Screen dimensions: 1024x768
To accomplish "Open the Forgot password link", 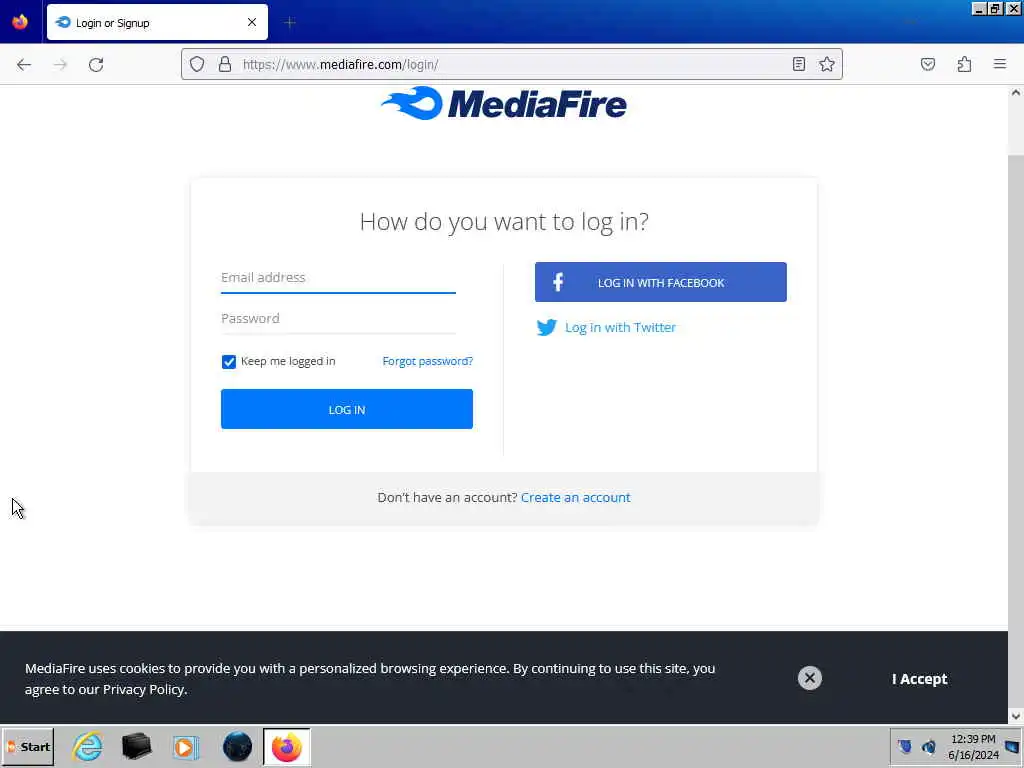I will coord(428,361).
